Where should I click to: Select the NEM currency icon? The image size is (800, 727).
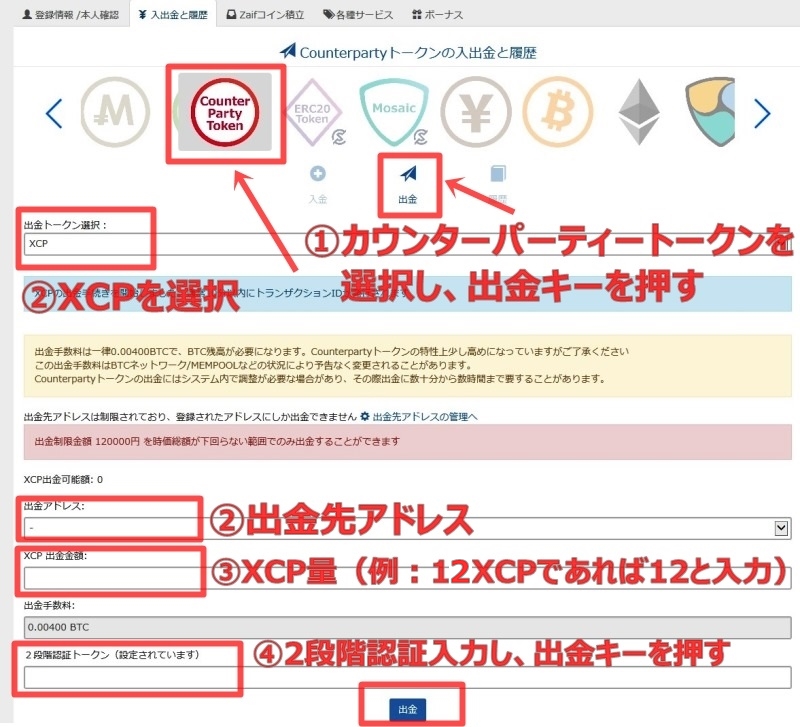click(710, 112)
